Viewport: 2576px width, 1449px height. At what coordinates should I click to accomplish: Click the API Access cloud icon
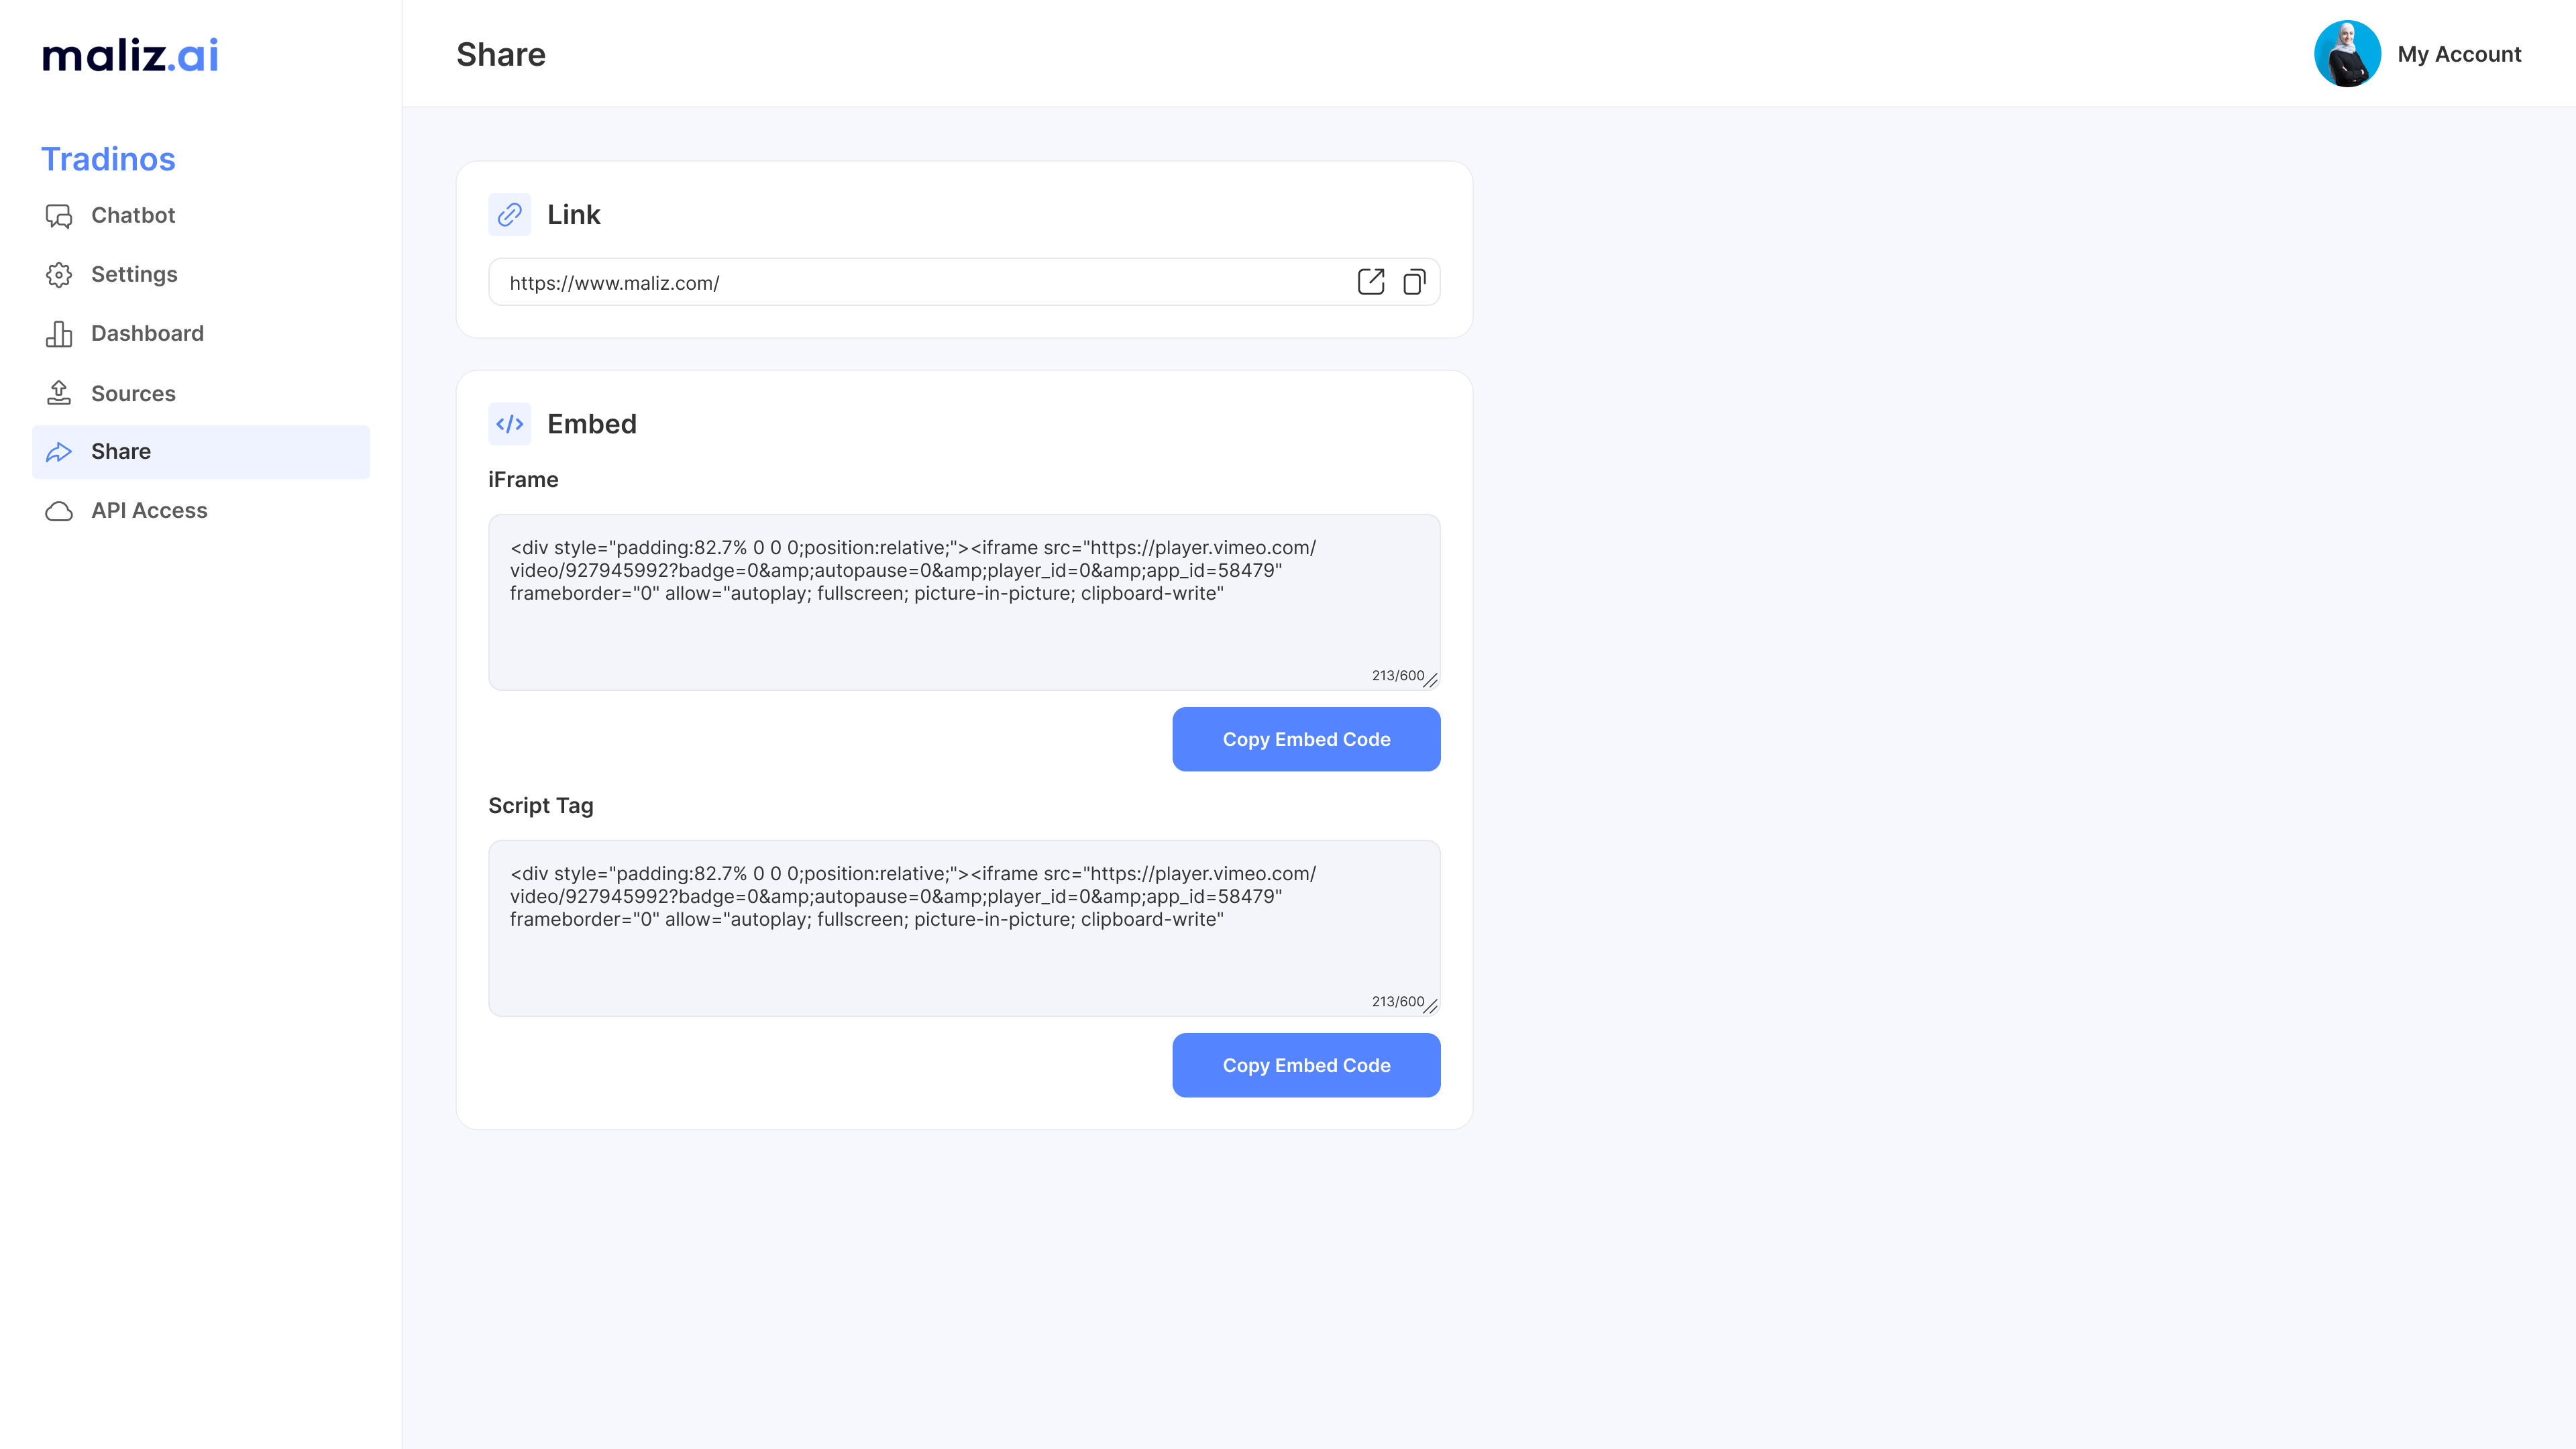(x=59, y=511)
